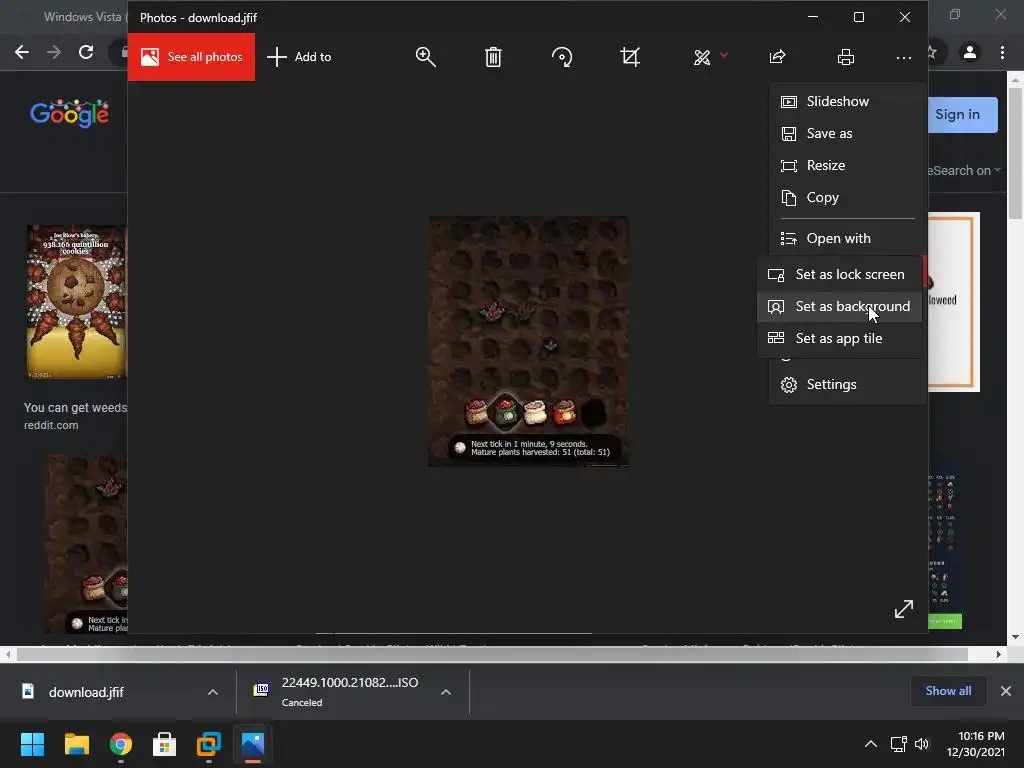The height and width of the screenshot is (768, 1024).
Task: Click the network icon in system tray
Action: pyautogui.click(x=899, y=744)
